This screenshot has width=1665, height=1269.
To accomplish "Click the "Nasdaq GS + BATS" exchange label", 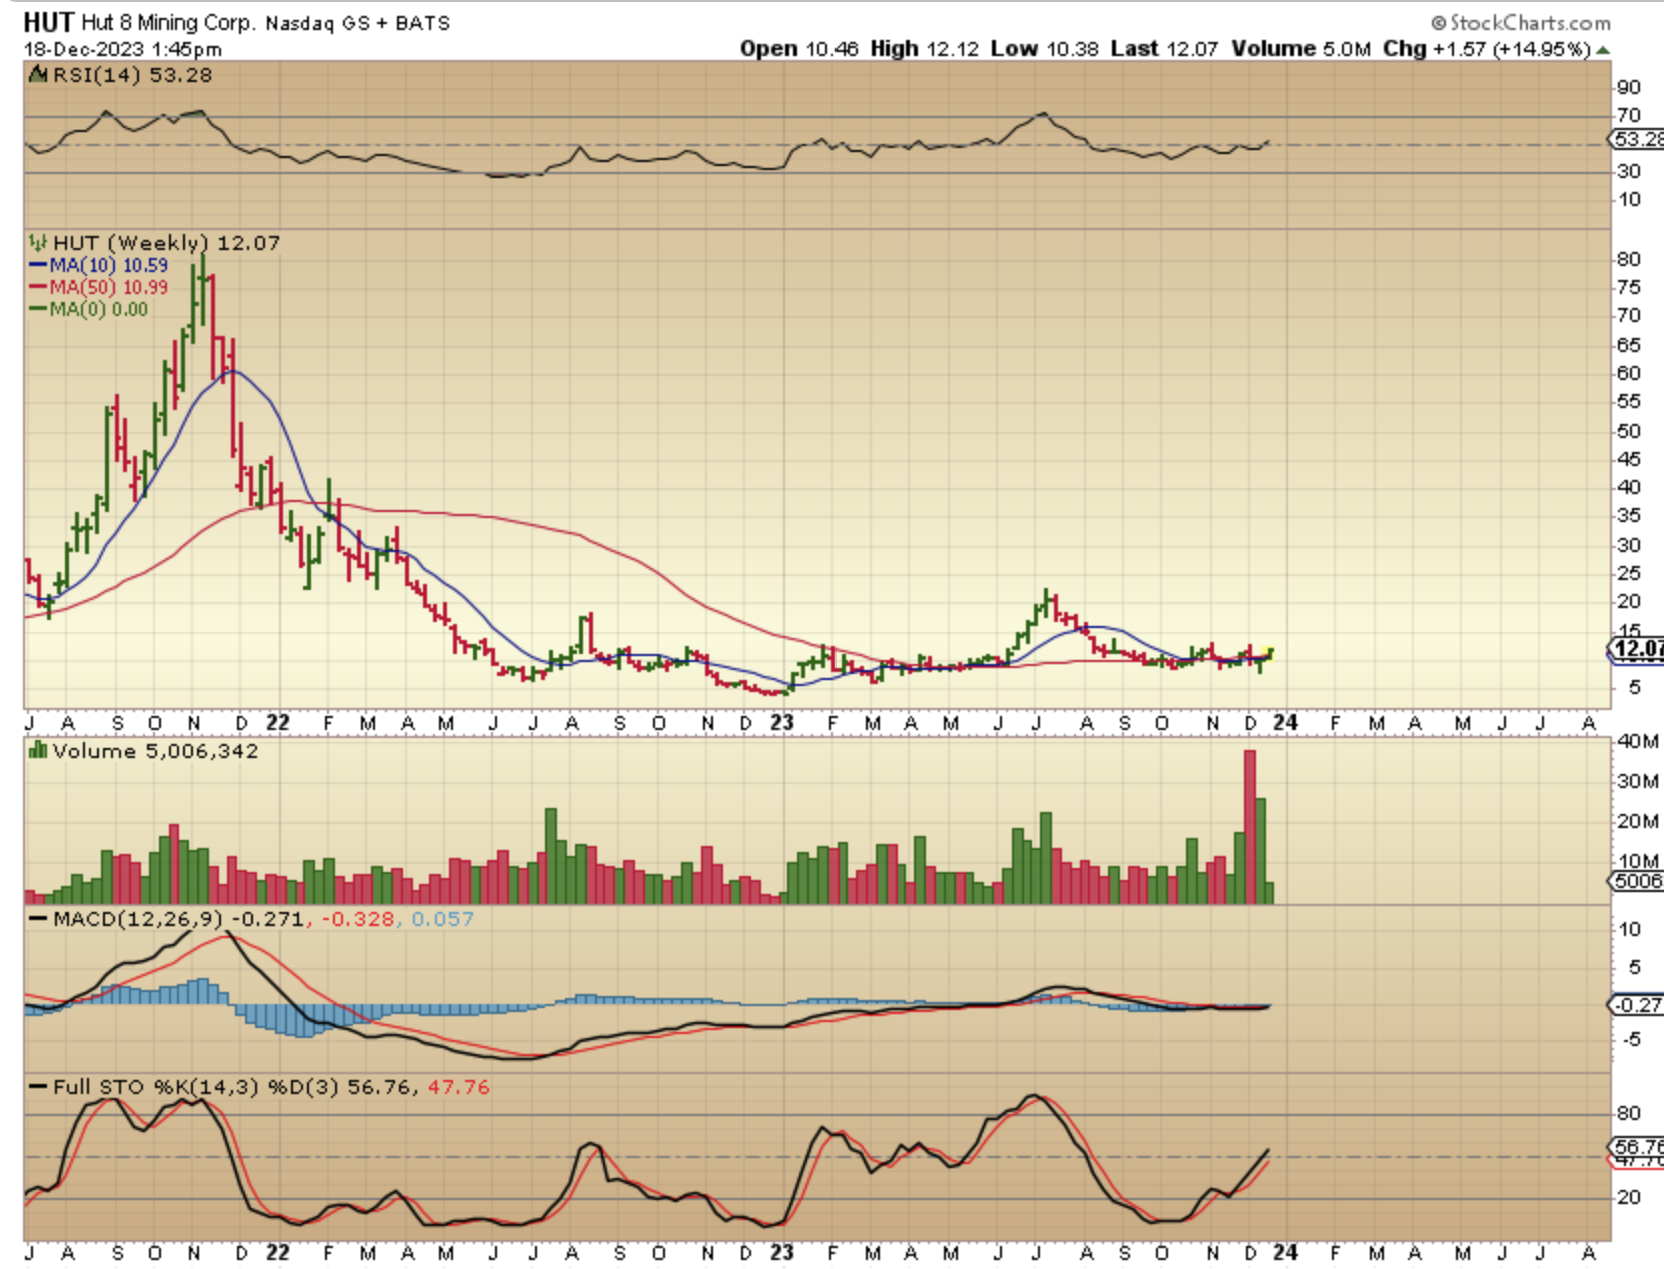I will click(357, 23).
